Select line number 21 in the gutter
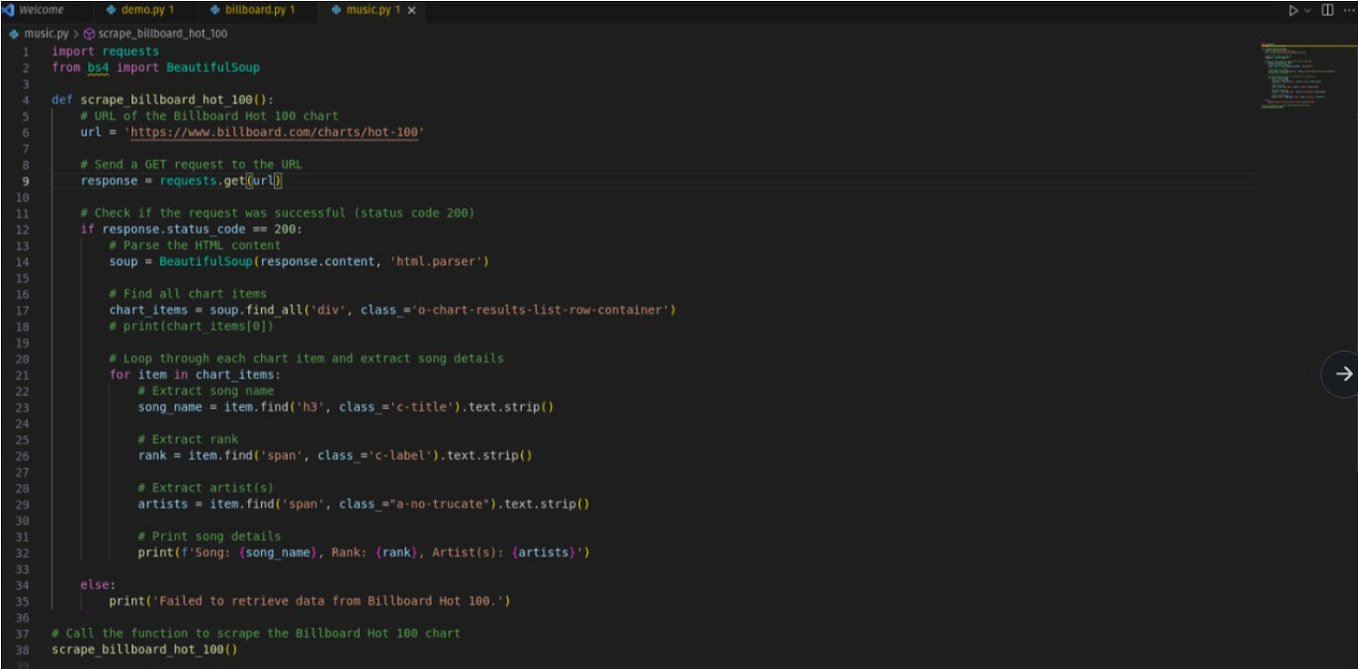Image resolution: width=1358 pixels, height=669 pixels. pyautogui.click(x=24, y=375)
